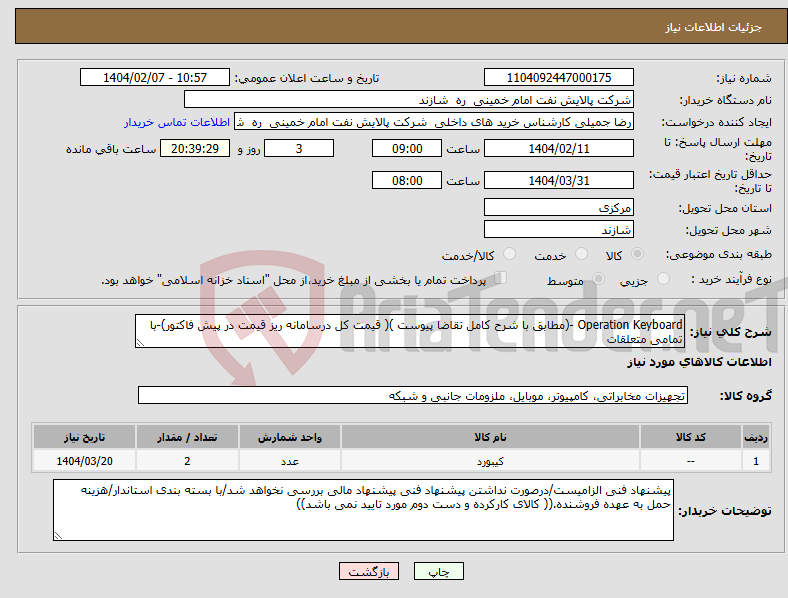Click the Operation Keyboard description text area
Viewport: 788px width, 598px height.
click(x=410, y=331)
